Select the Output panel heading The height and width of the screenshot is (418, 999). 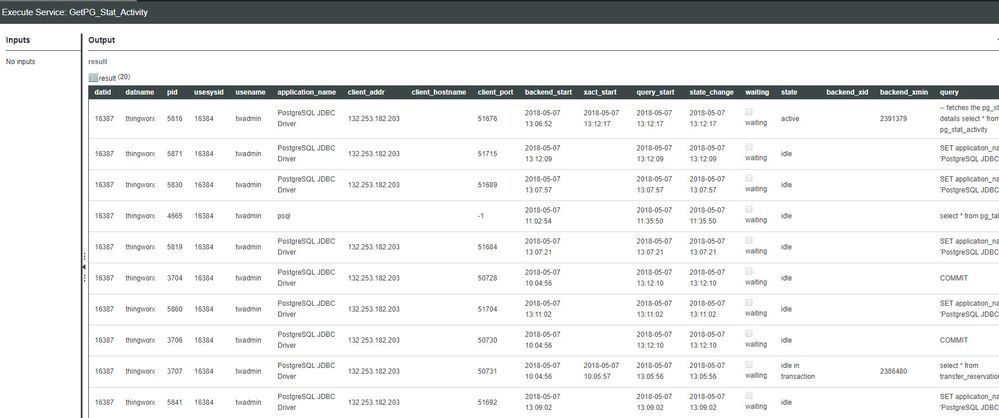(101, 40)
